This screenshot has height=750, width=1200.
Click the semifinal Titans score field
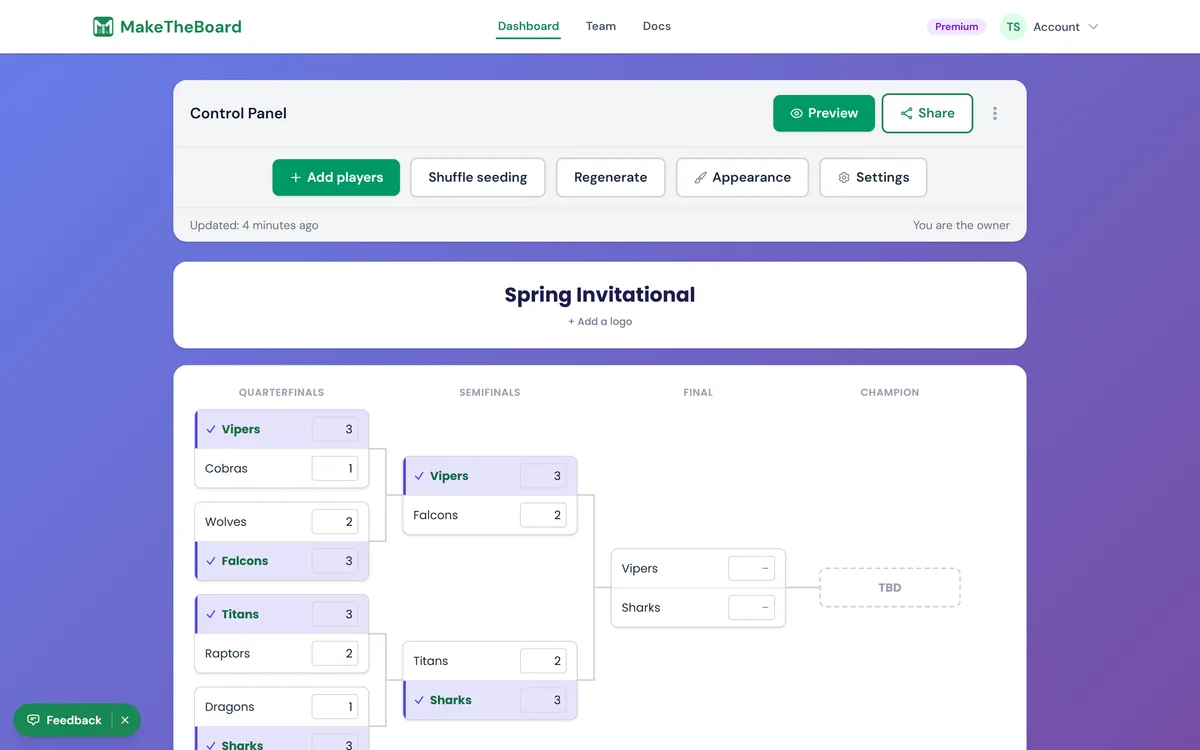pyautogui.click(x=543, y=661)
